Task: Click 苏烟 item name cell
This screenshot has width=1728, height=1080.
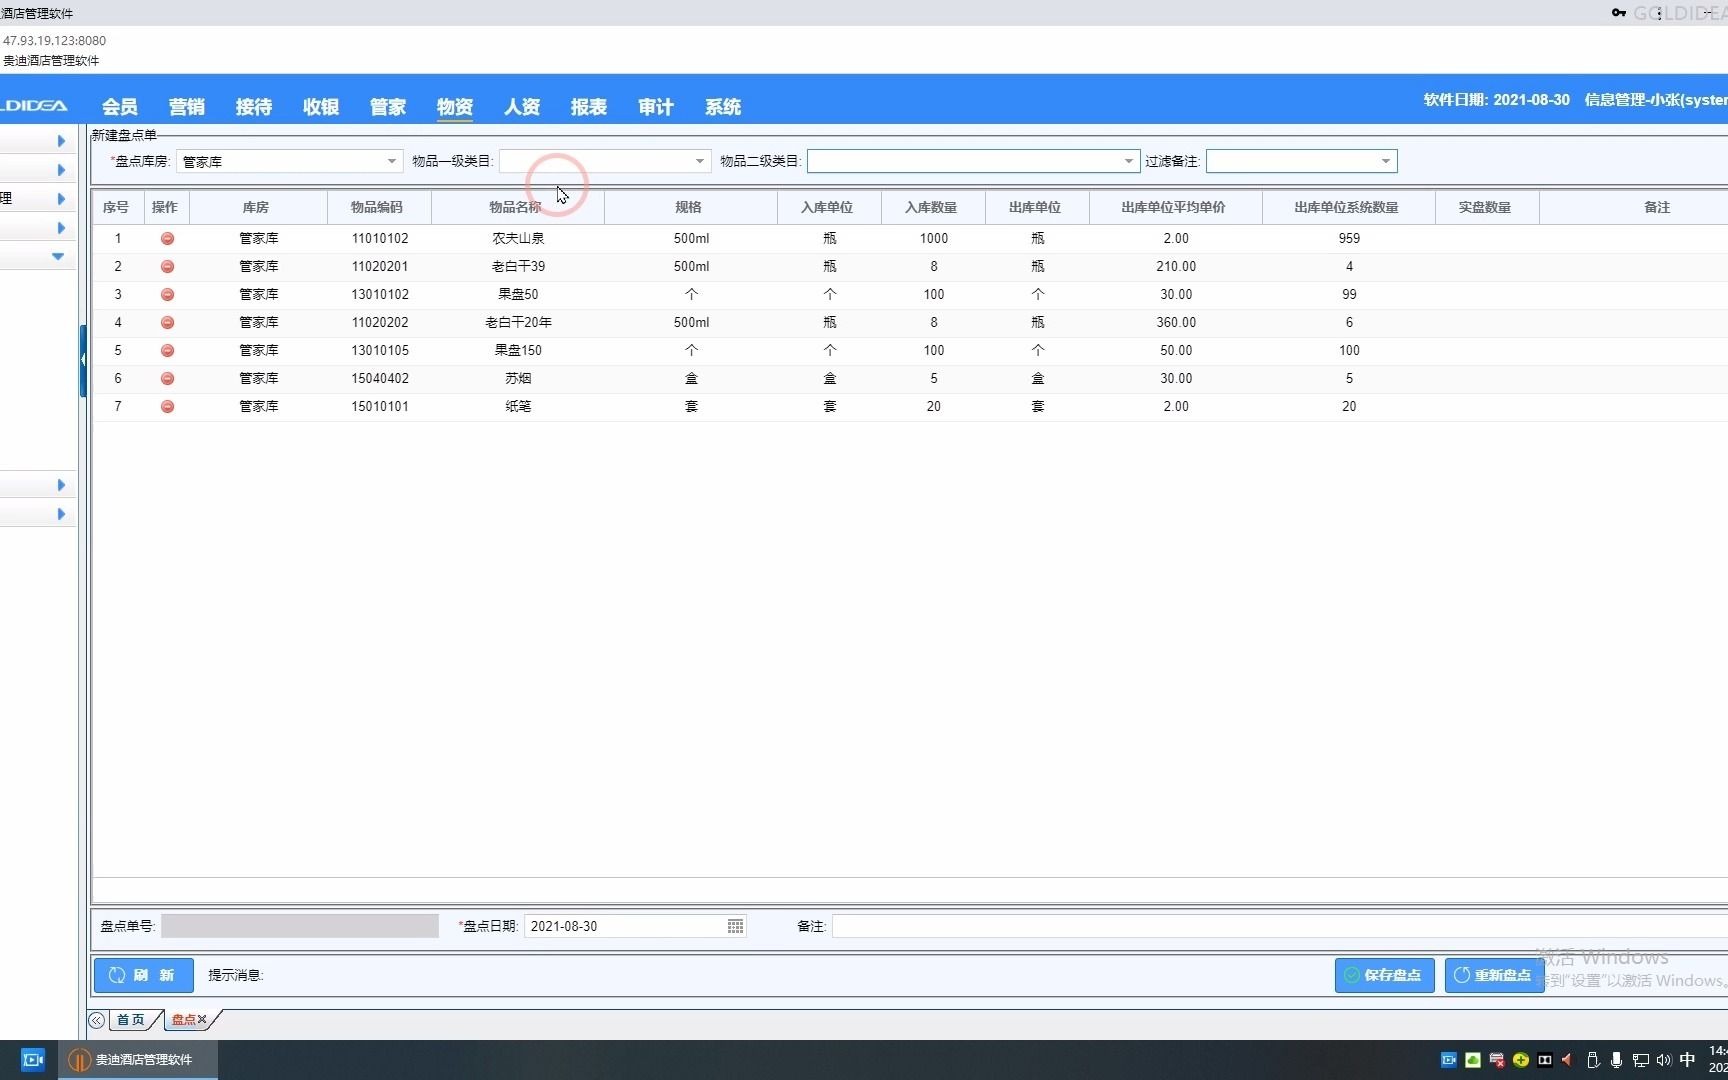Action: coord(518,378)
